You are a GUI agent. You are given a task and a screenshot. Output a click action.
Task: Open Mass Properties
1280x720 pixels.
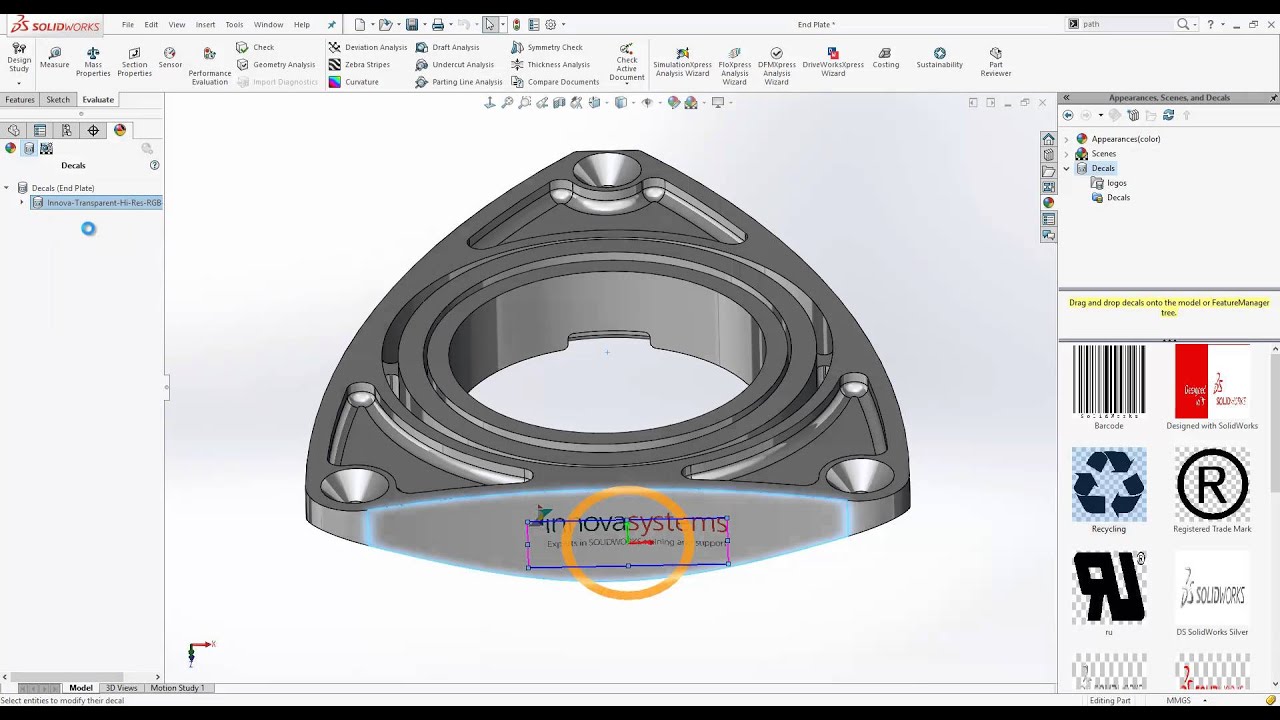coord(93,61)
